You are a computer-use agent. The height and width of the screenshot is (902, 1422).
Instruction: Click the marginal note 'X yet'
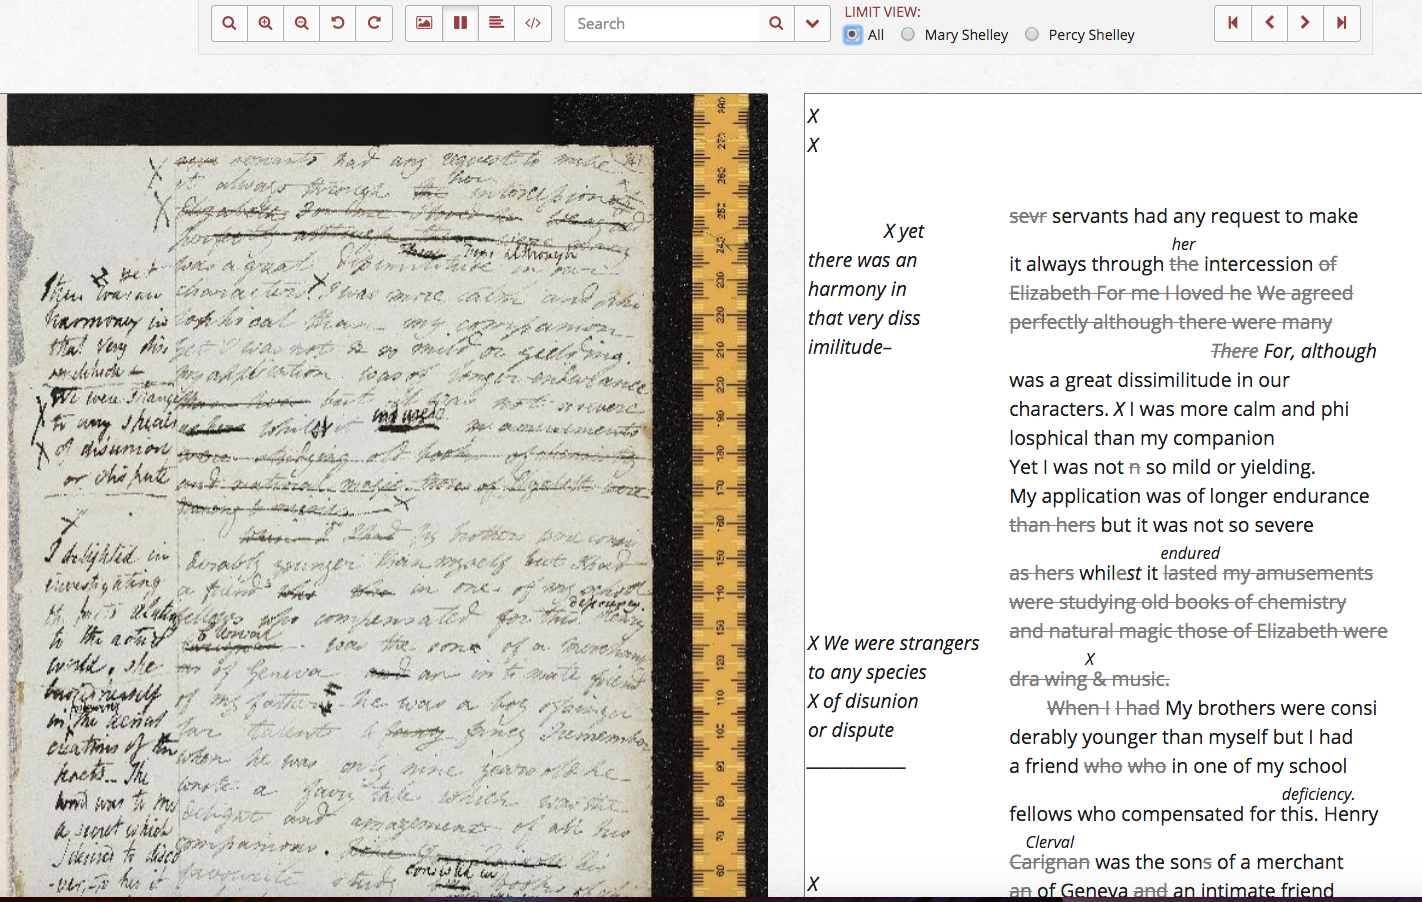point(904,231)
